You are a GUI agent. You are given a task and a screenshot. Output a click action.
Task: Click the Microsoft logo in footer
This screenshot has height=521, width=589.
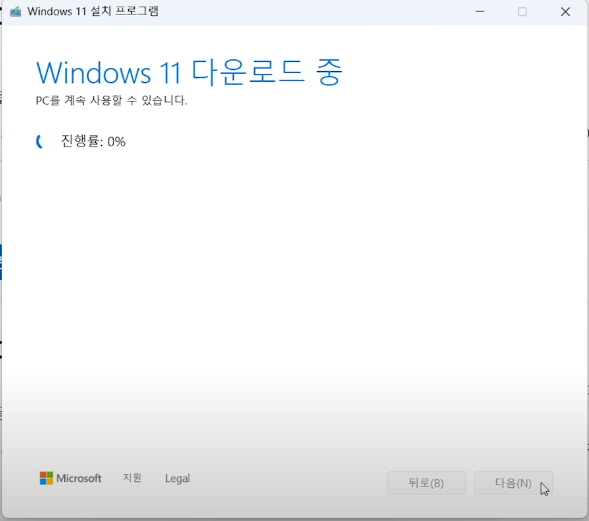(x=71, y=478)
